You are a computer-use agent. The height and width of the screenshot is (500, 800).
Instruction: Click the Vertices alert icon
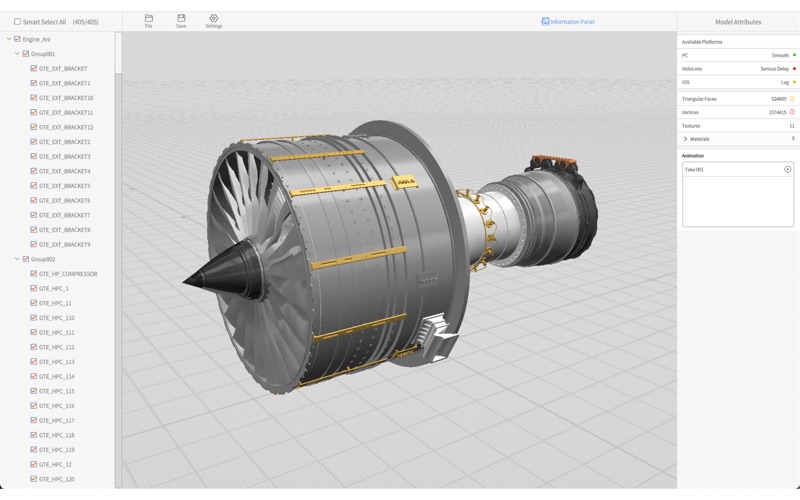[792, 112]
